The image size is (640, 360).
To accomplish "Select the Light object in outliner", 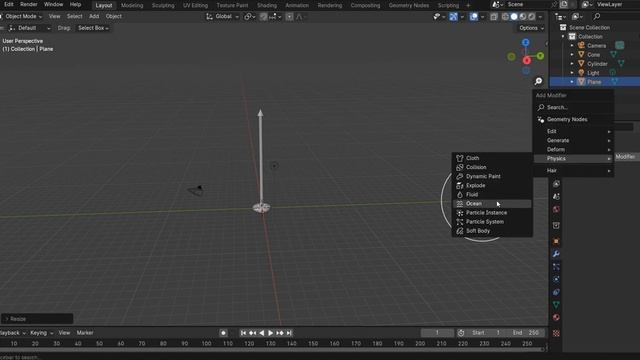I will (x=593, y=73).
